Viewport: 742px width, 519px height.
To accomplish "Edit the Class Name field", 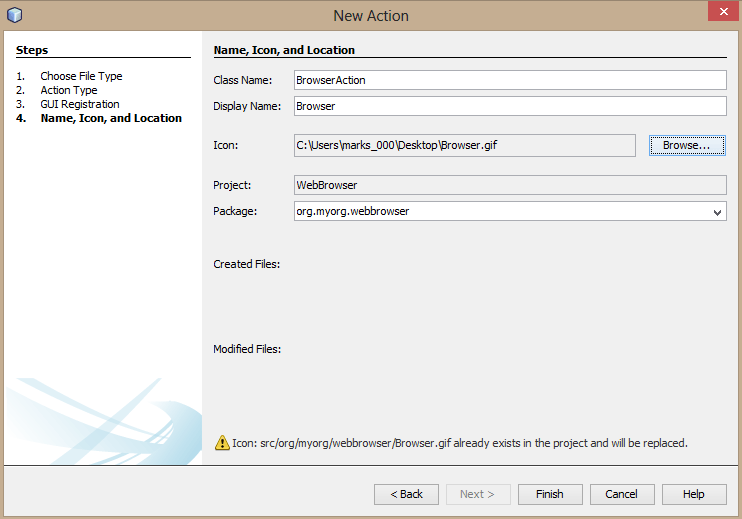I will click(509, 80).
